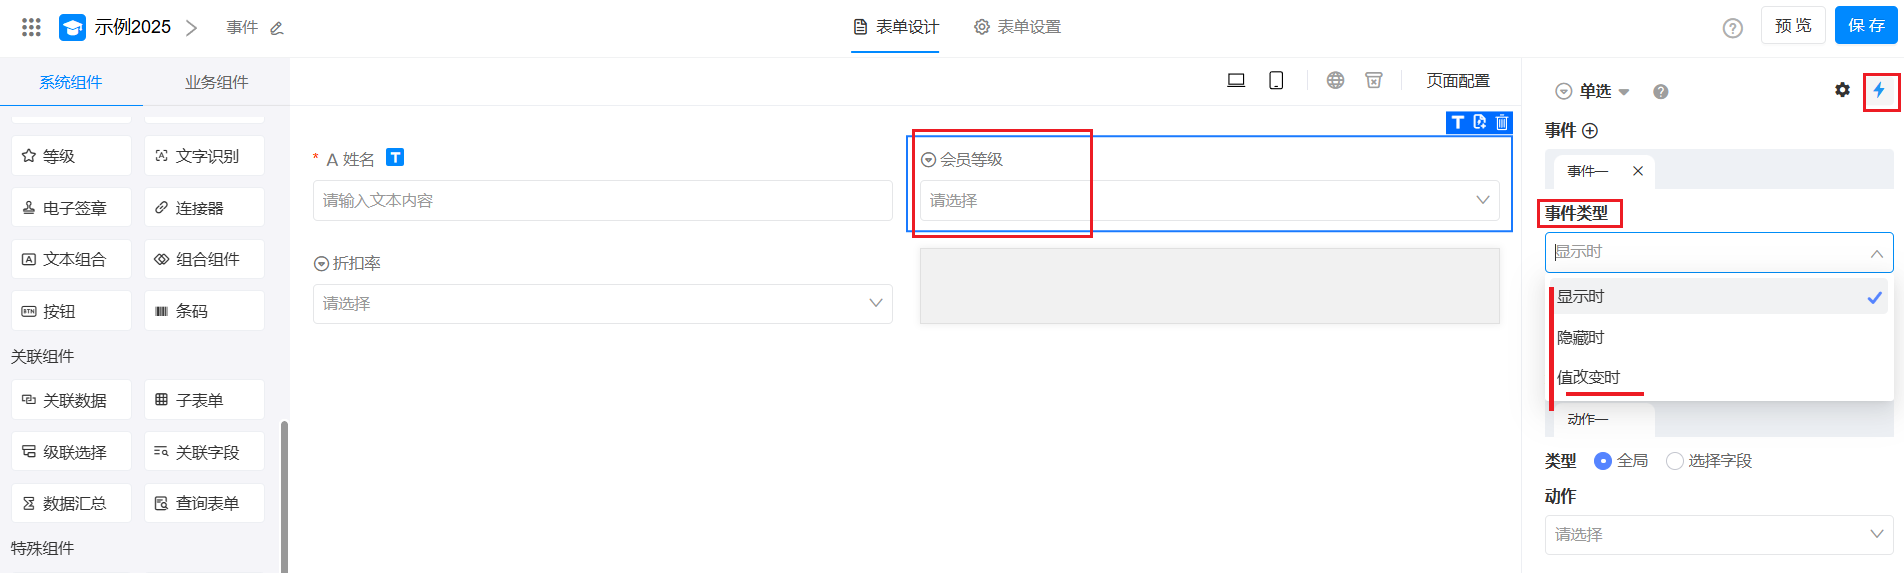Select the 全局 radio button
The height and width of the screenshot is (573, 1904).
1603,461
